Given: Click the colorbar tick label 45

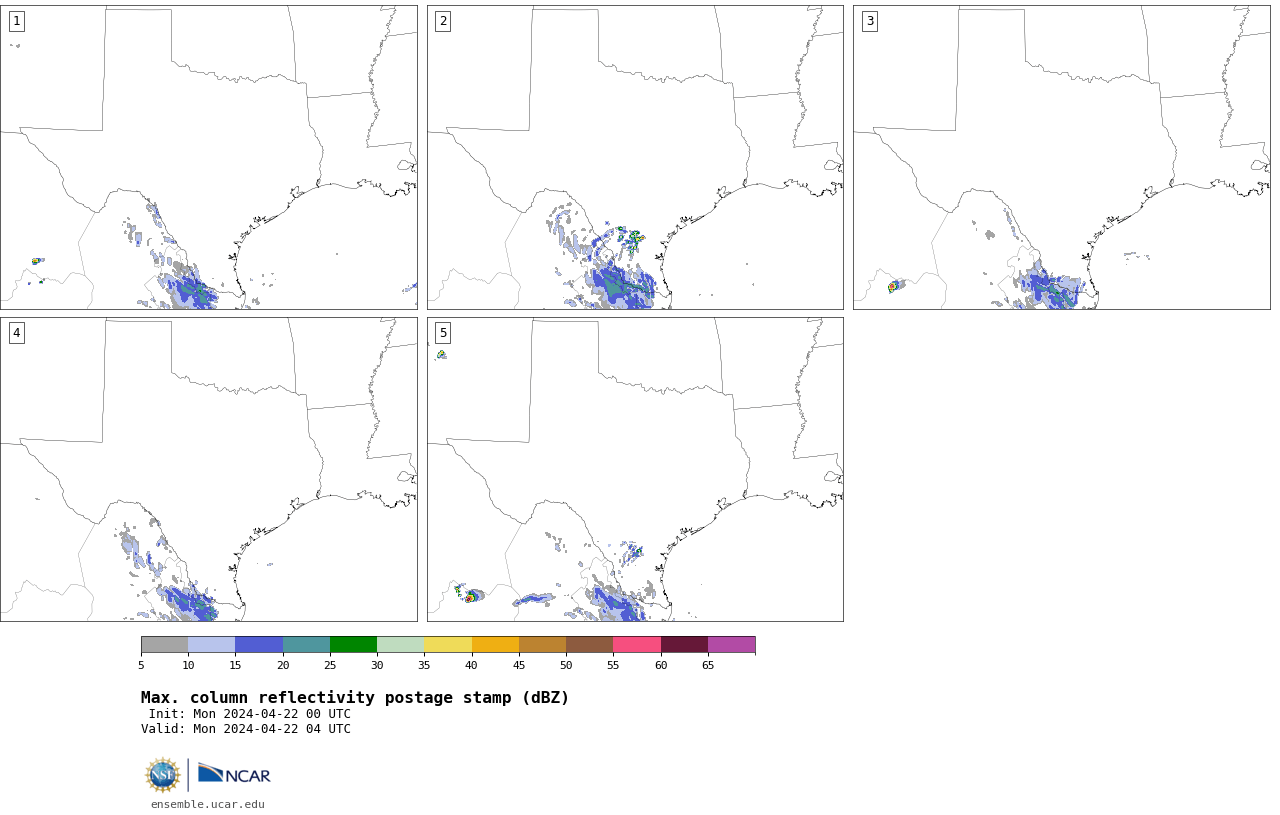Looking at the screenshot, I should coord(519,665).
